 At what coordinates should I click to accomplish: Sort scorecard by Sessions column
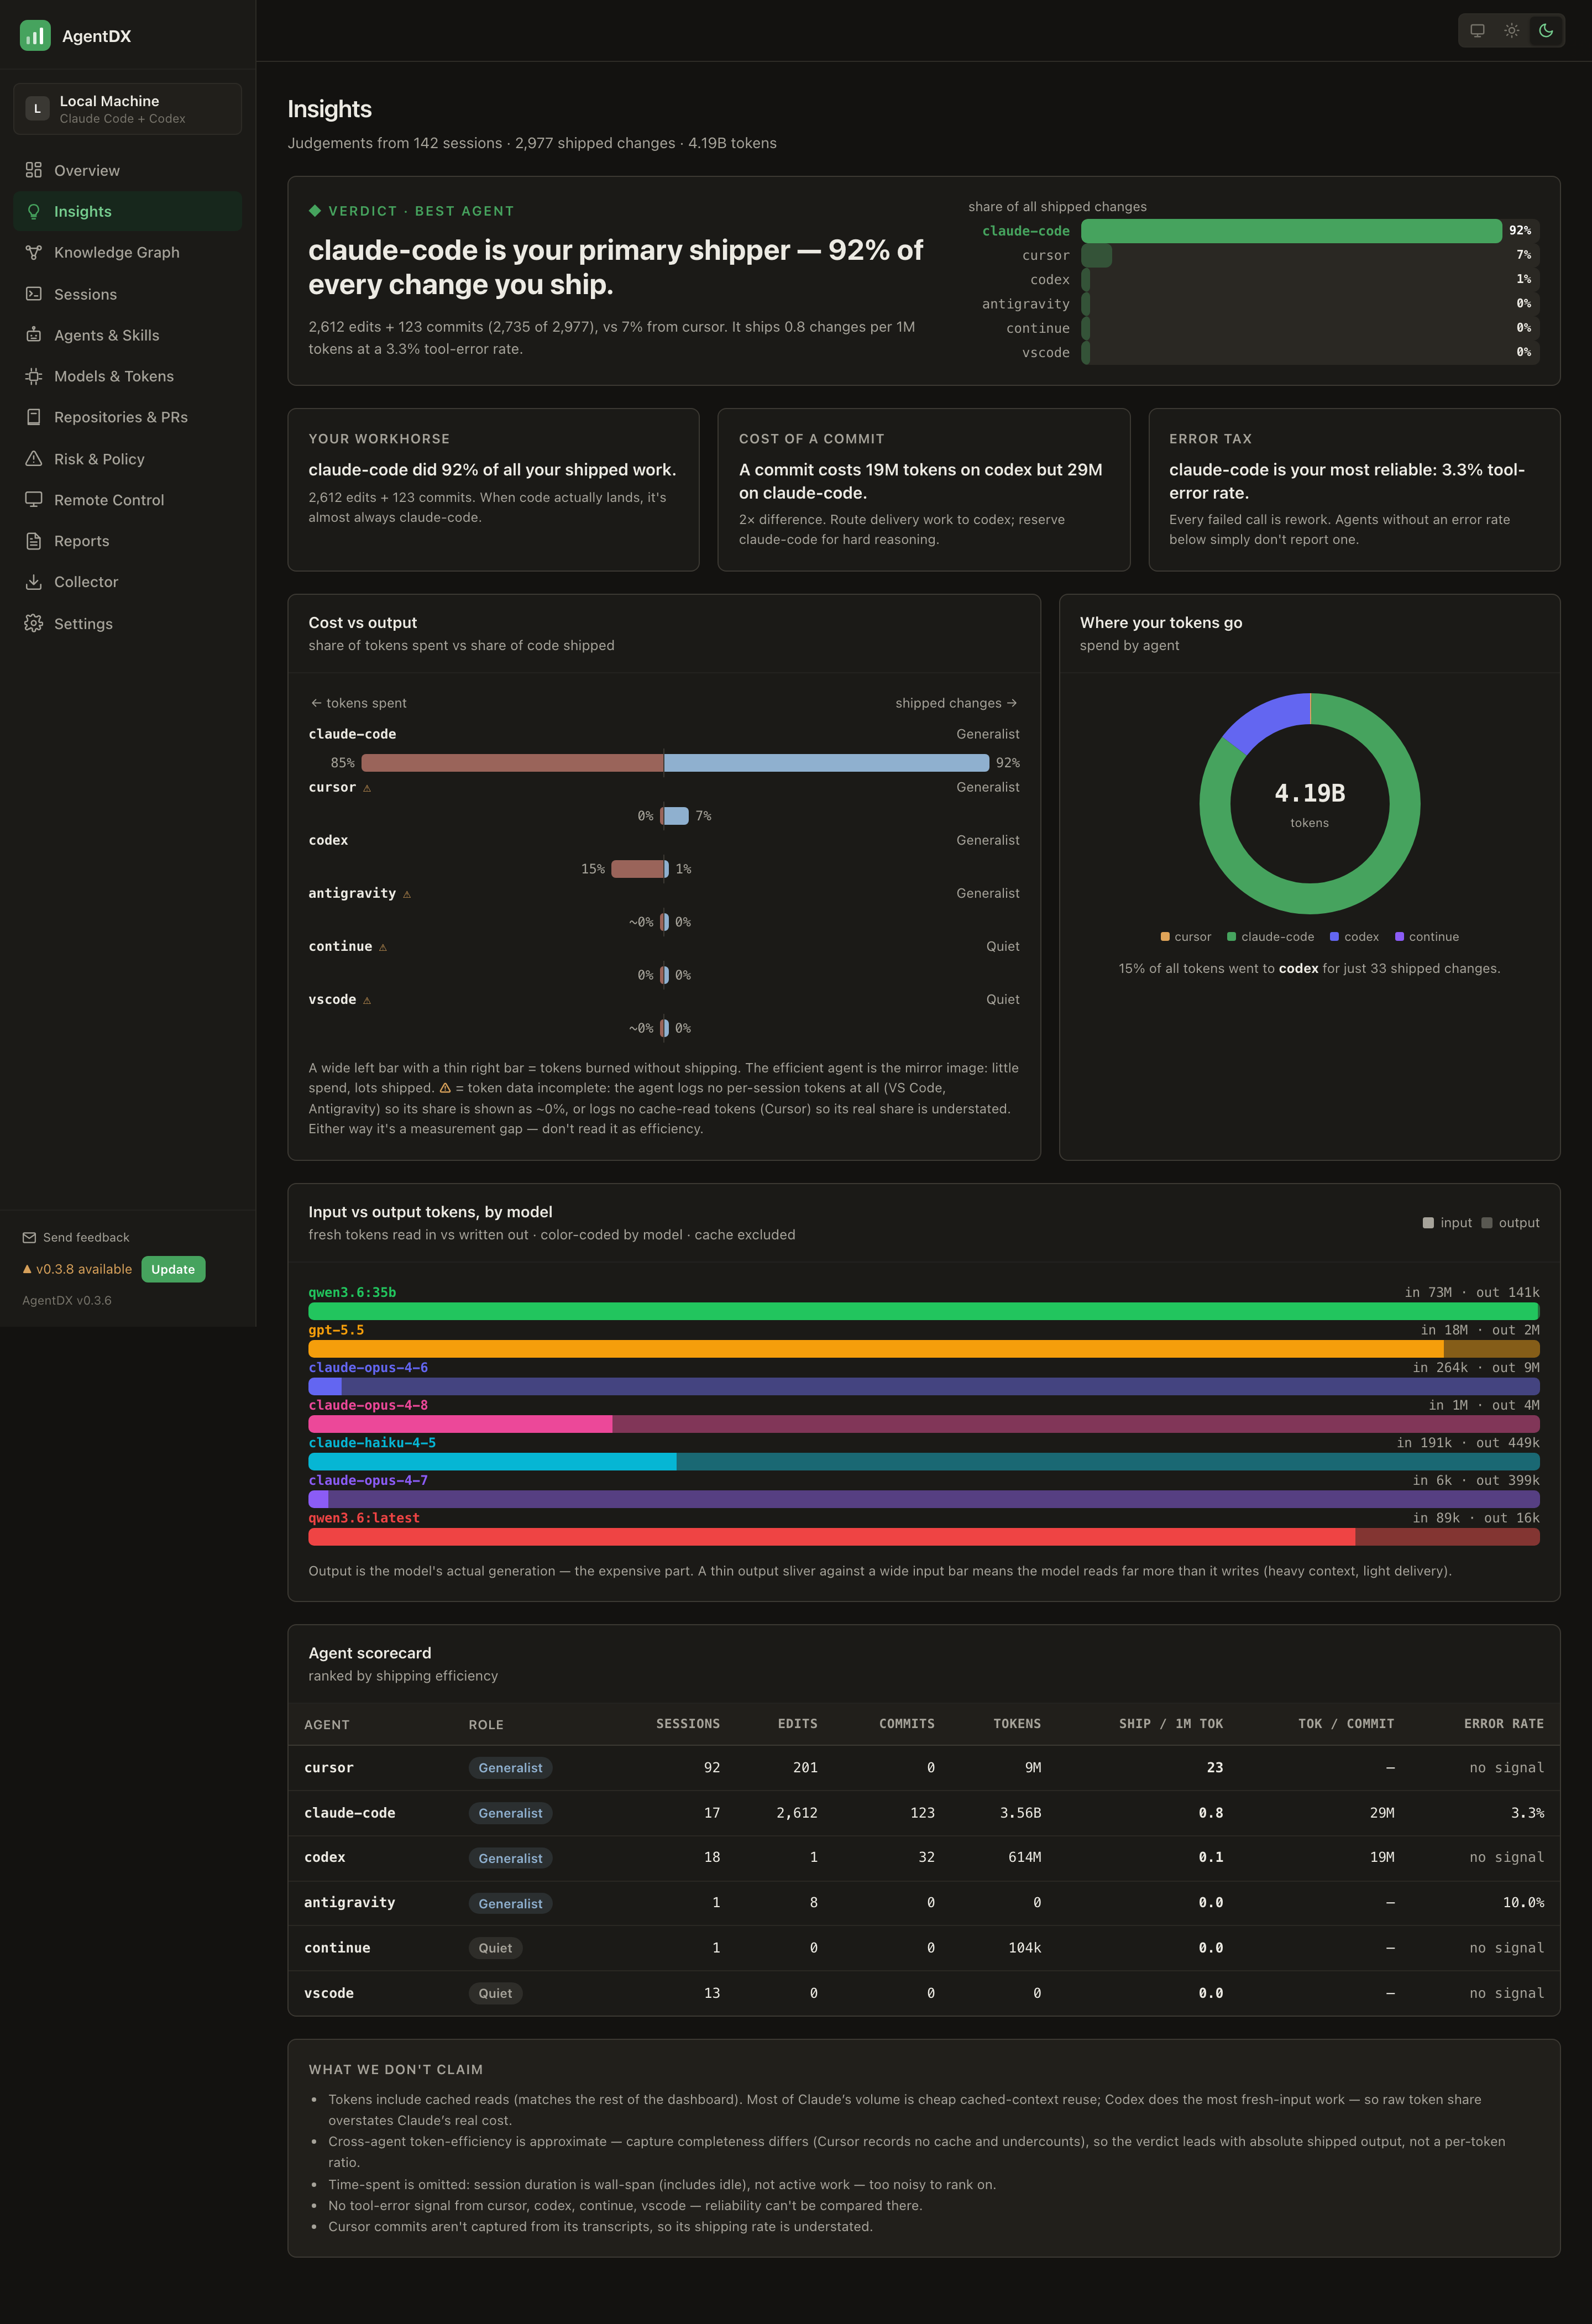coord(688,1724)
